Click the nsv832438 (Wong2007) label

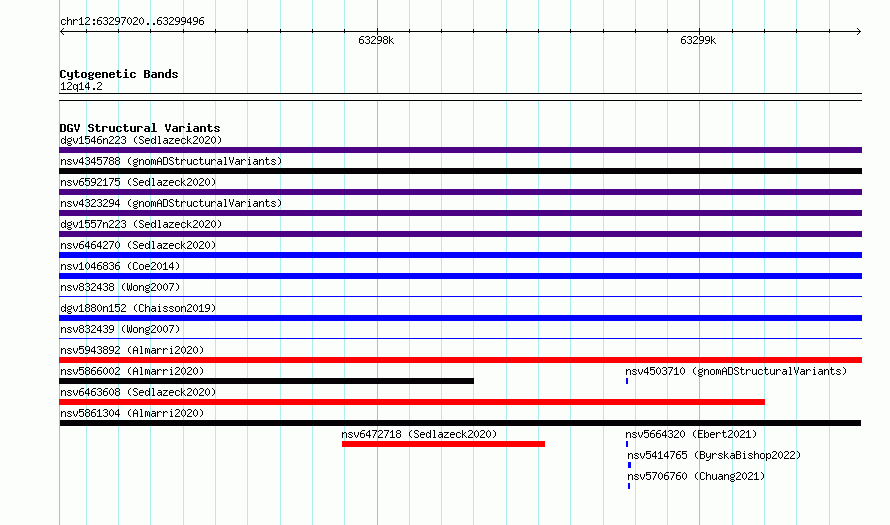[120, 287]
